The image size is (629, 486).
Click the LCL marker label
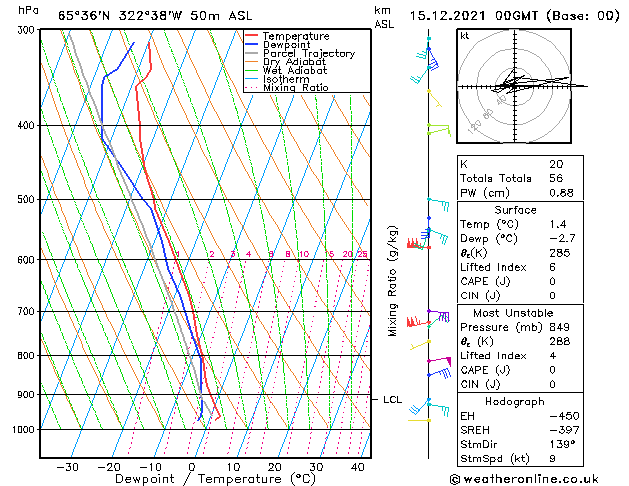pyautogui.click(x=392, y=400)
